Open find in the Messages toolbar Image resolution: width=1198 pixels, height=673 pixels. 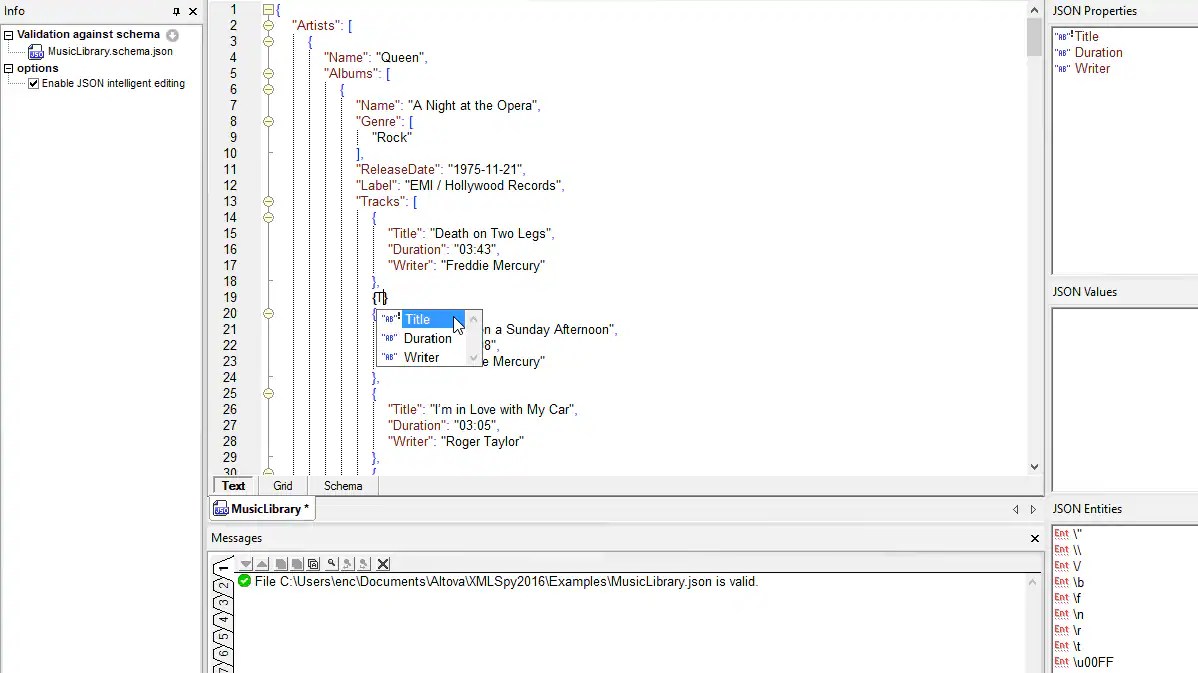[332, 563]
